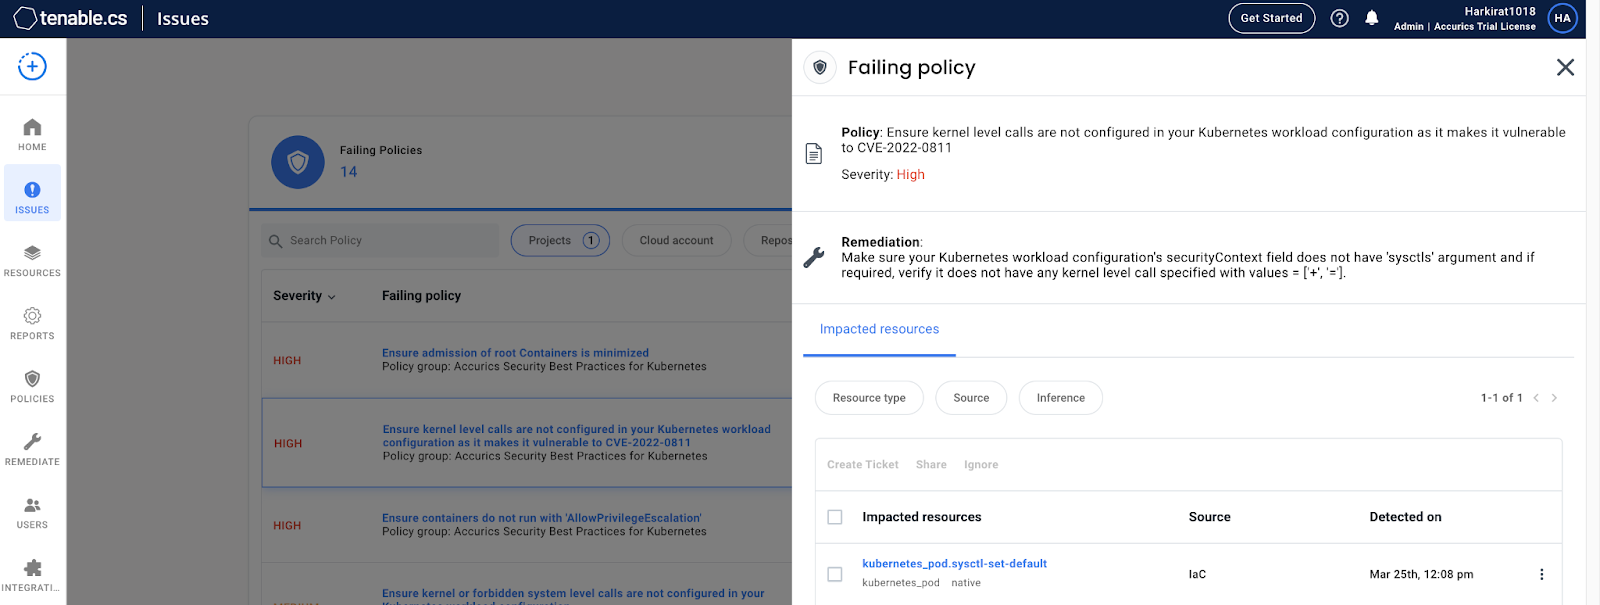Click the Get Started button
This screenshot has height=605, width=1600.
[x=1271, y=18]
